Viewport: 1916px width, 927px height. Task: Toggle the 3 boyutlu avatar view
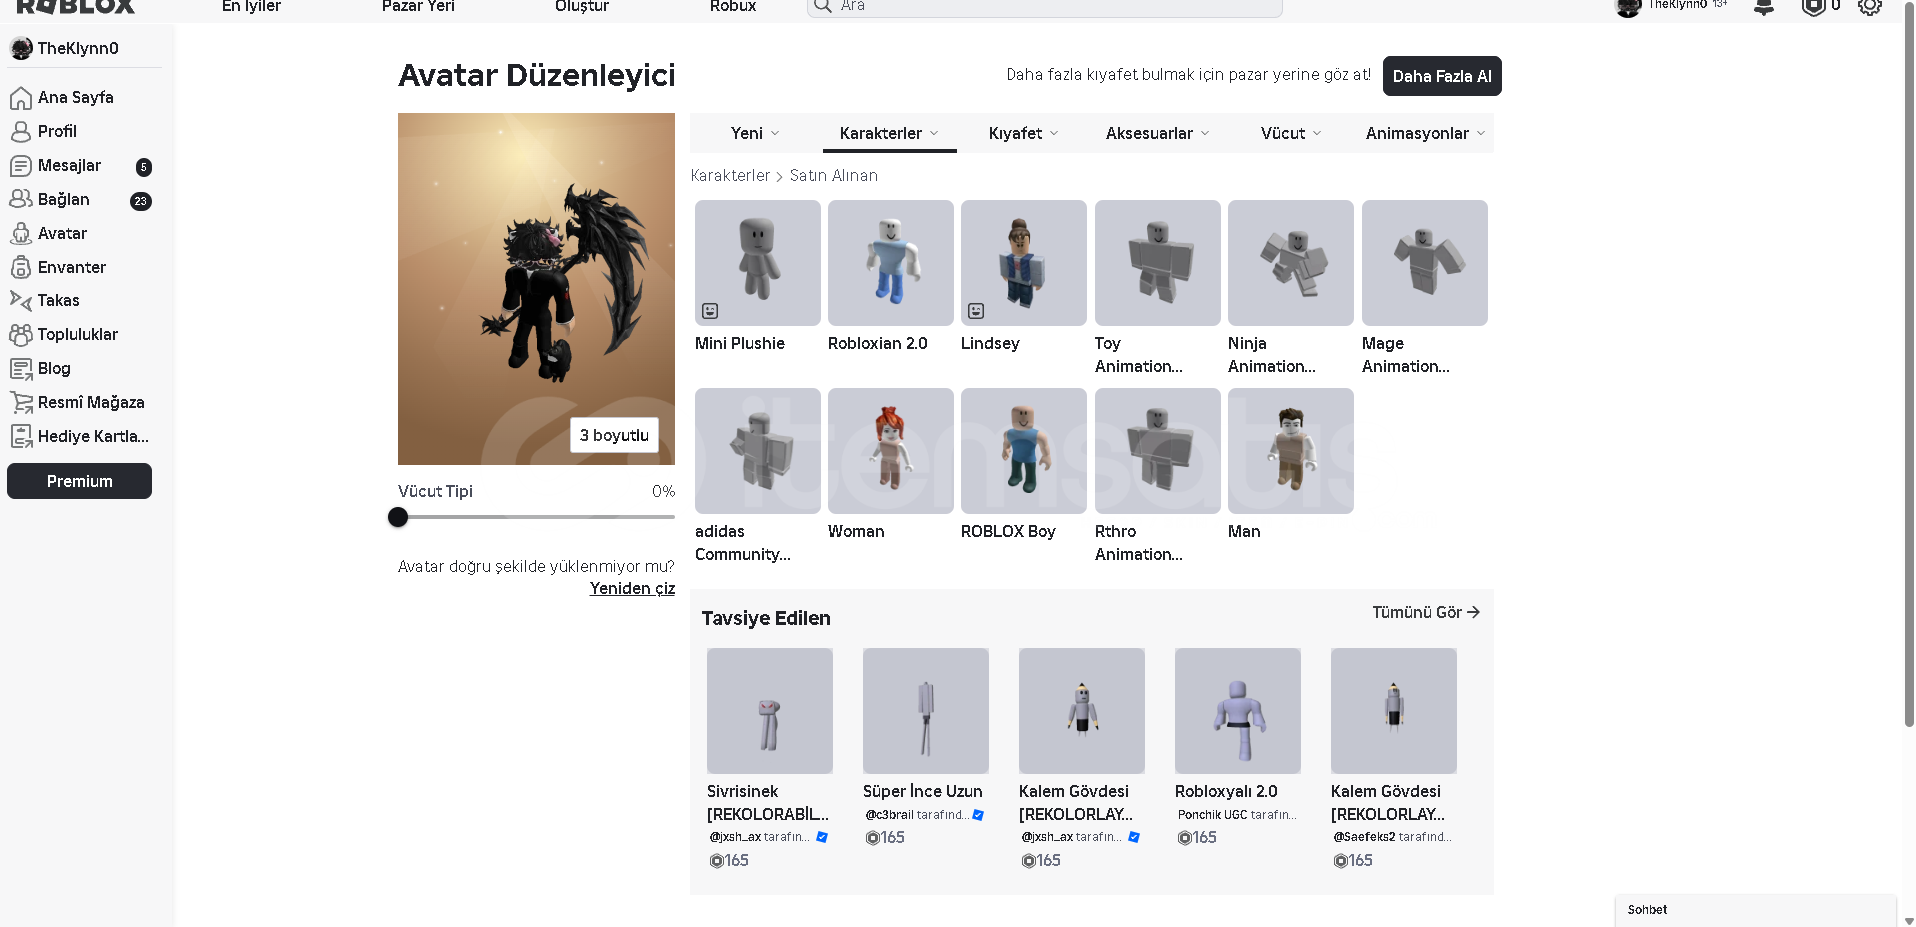pos(614,435)
